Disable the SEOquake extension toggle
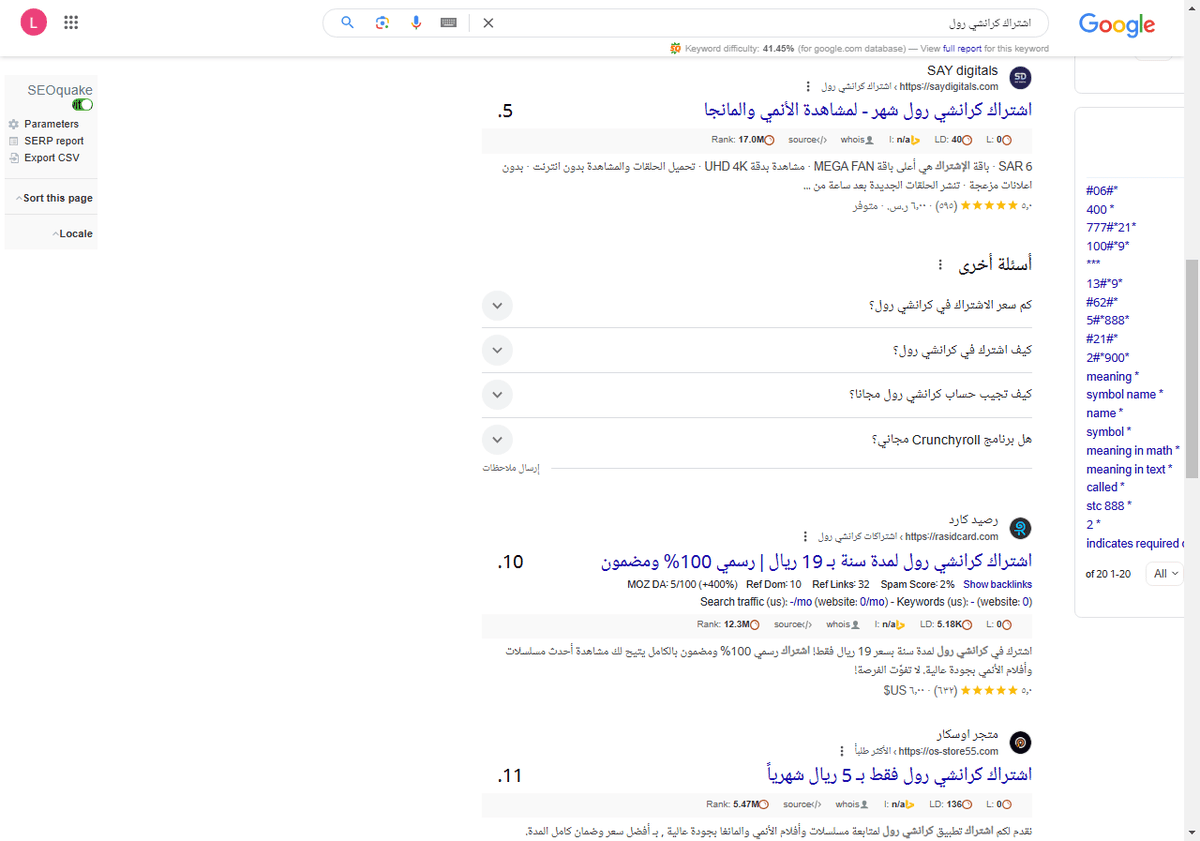The image size is (1200, 841). click(82, 104)
